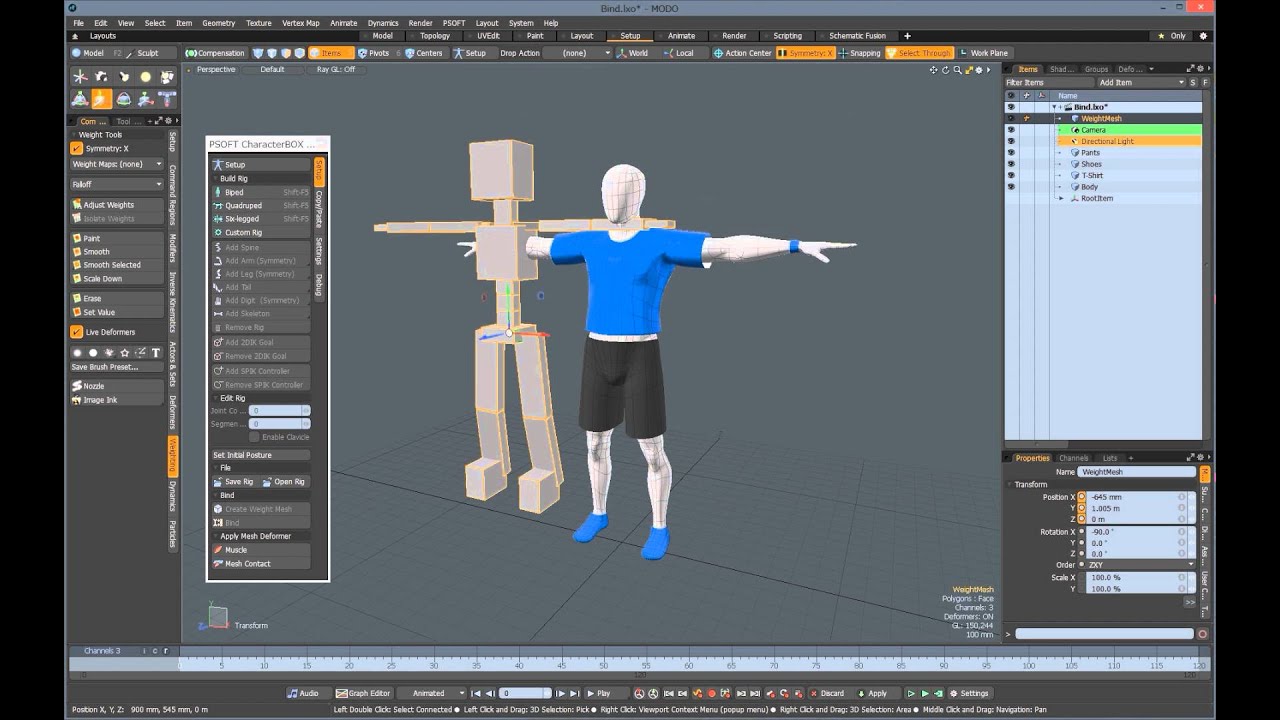The image size is (1280, 720).
Task: Switch to Centers selection mode
Action: point(423,53)
